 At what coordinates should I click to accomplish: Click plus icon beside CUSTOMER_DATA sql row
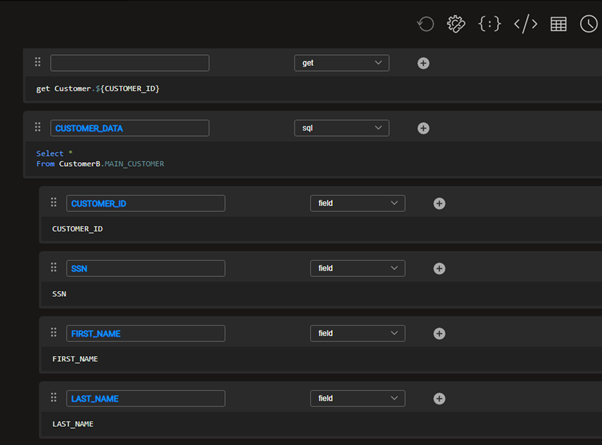[423, 128]
